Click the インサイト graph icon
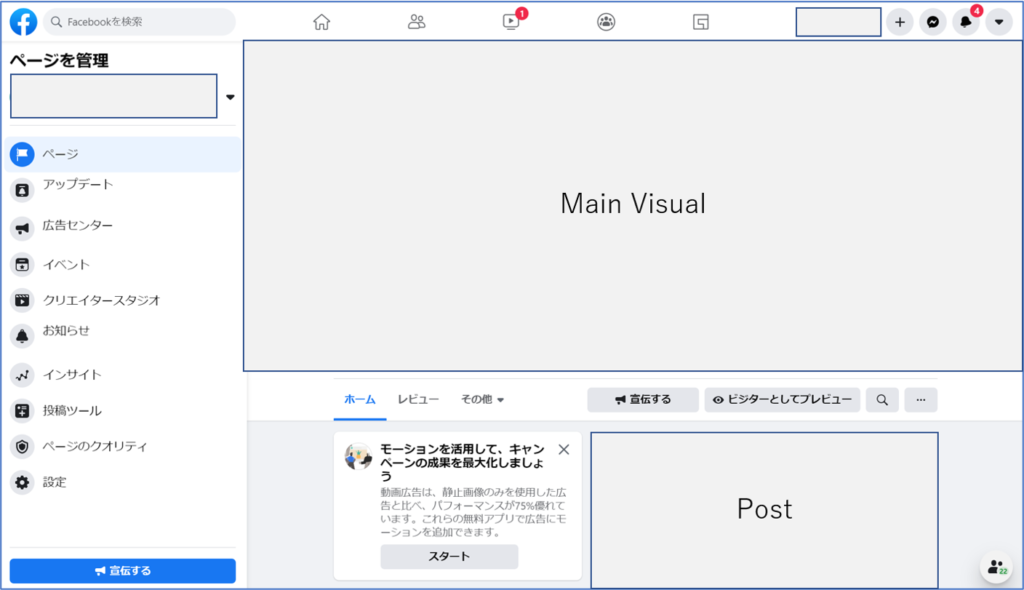 [22, 375]
